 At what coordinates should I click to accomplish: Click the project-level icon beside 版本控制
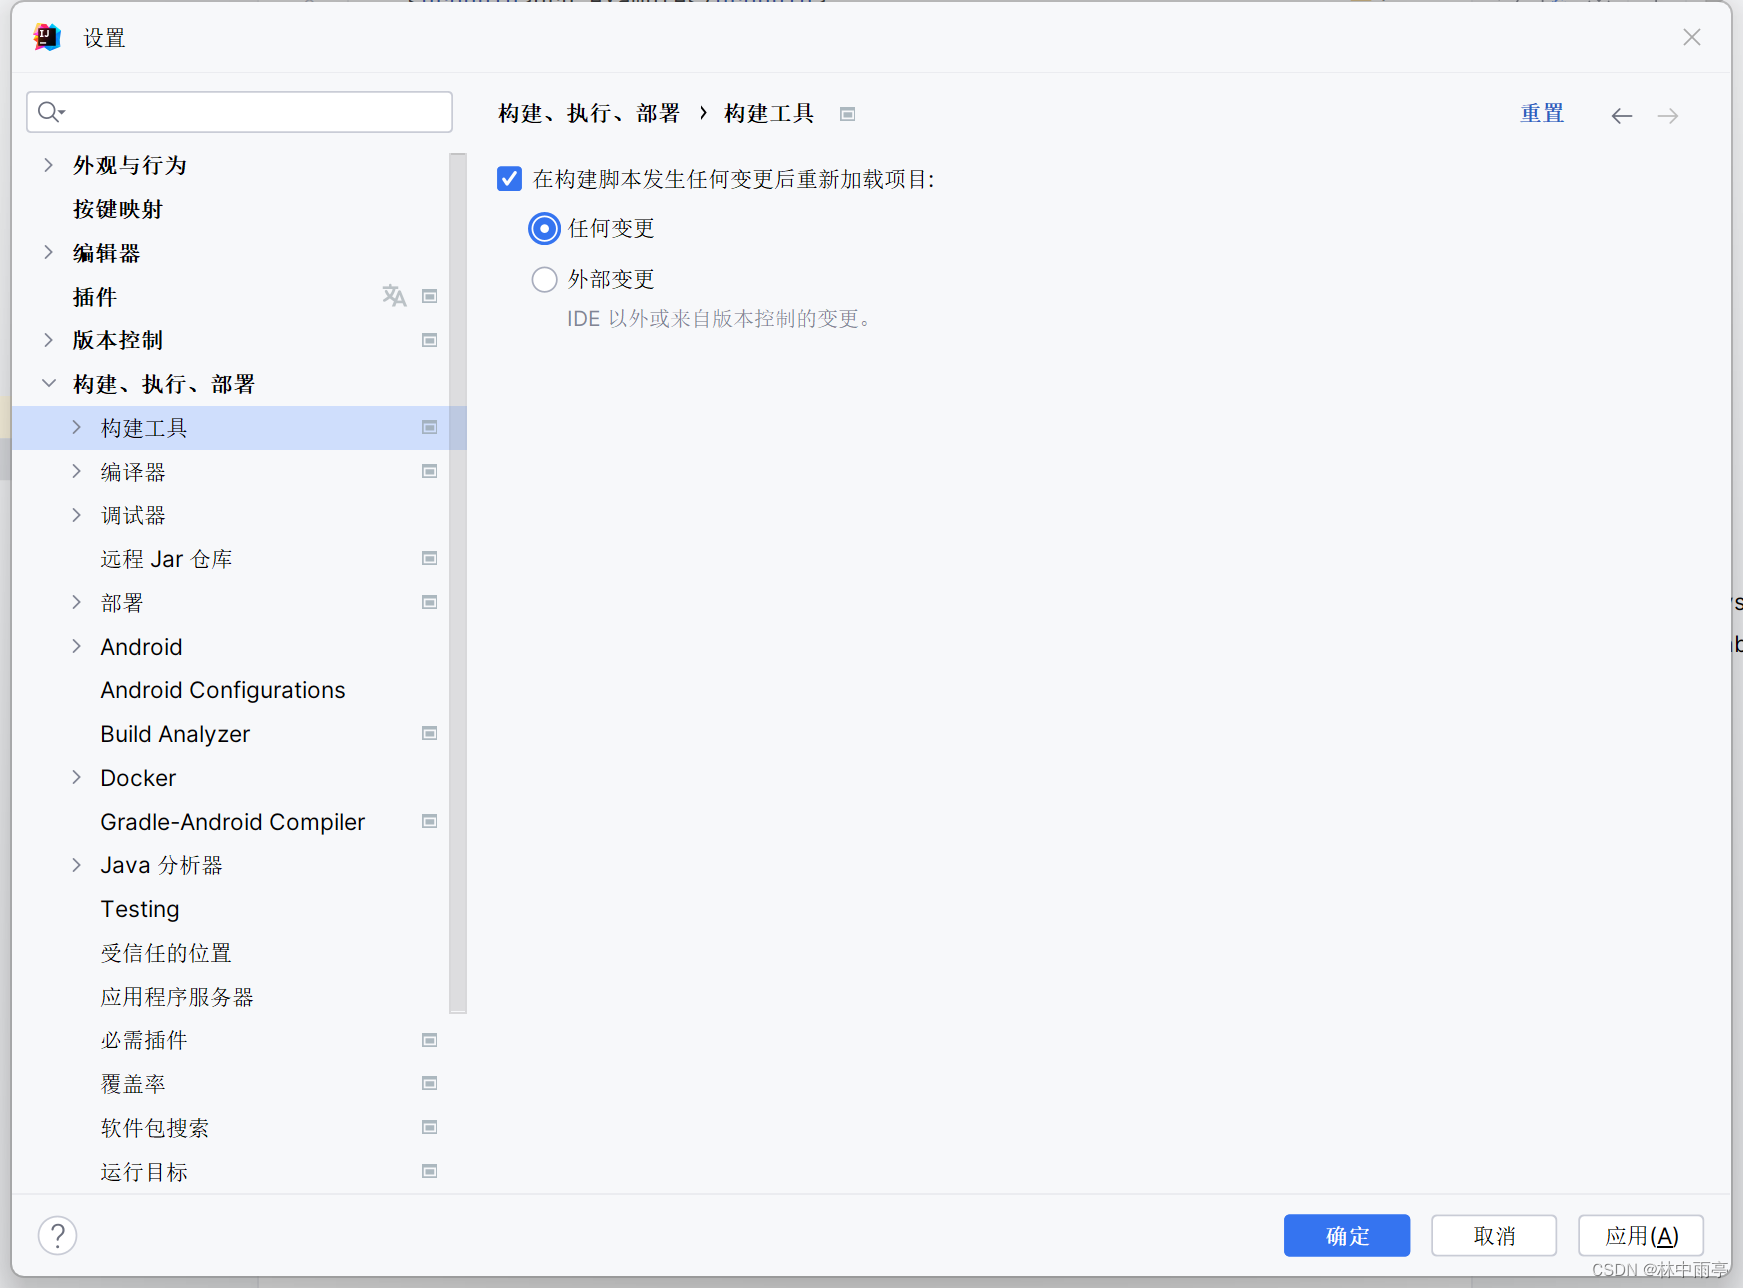430,340
